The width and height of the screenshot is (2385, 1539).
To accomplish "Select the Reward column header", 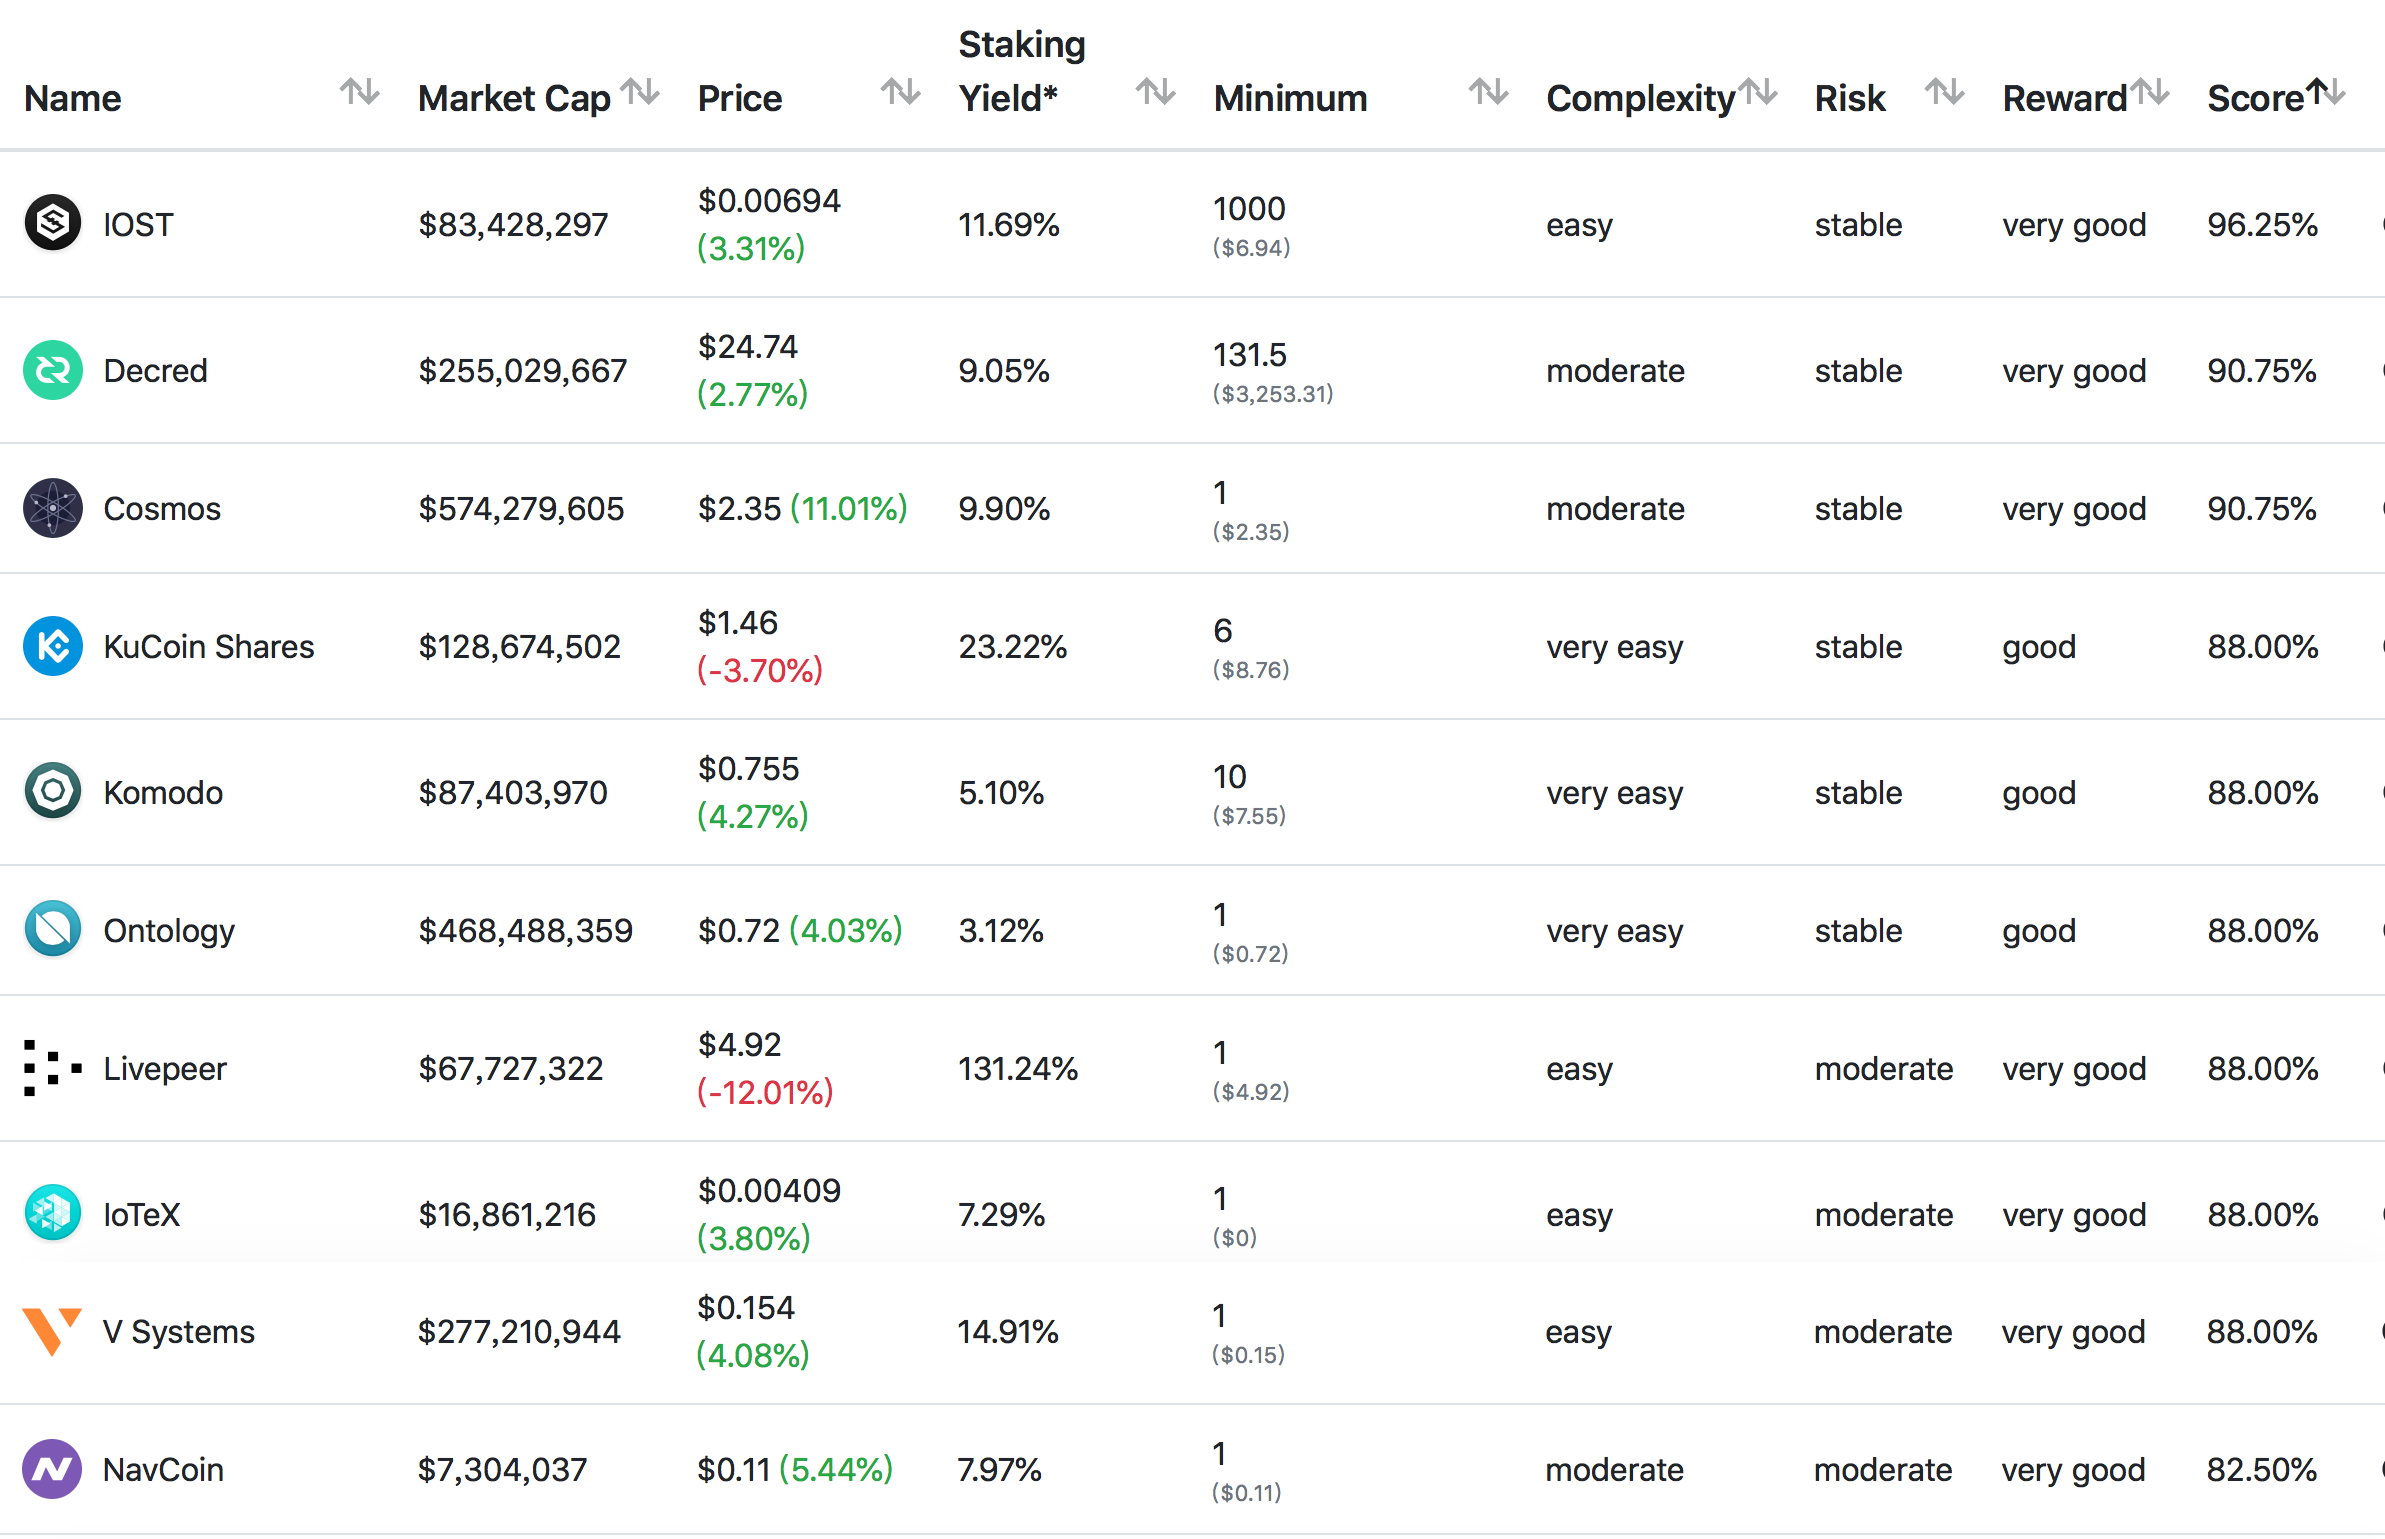I will click(x=2064, y=99).
